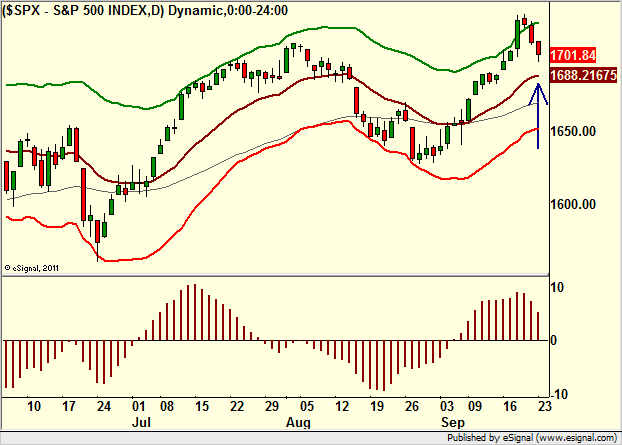
Task: Click the oscillator axis value 10
Action: (x=557, y=287)
